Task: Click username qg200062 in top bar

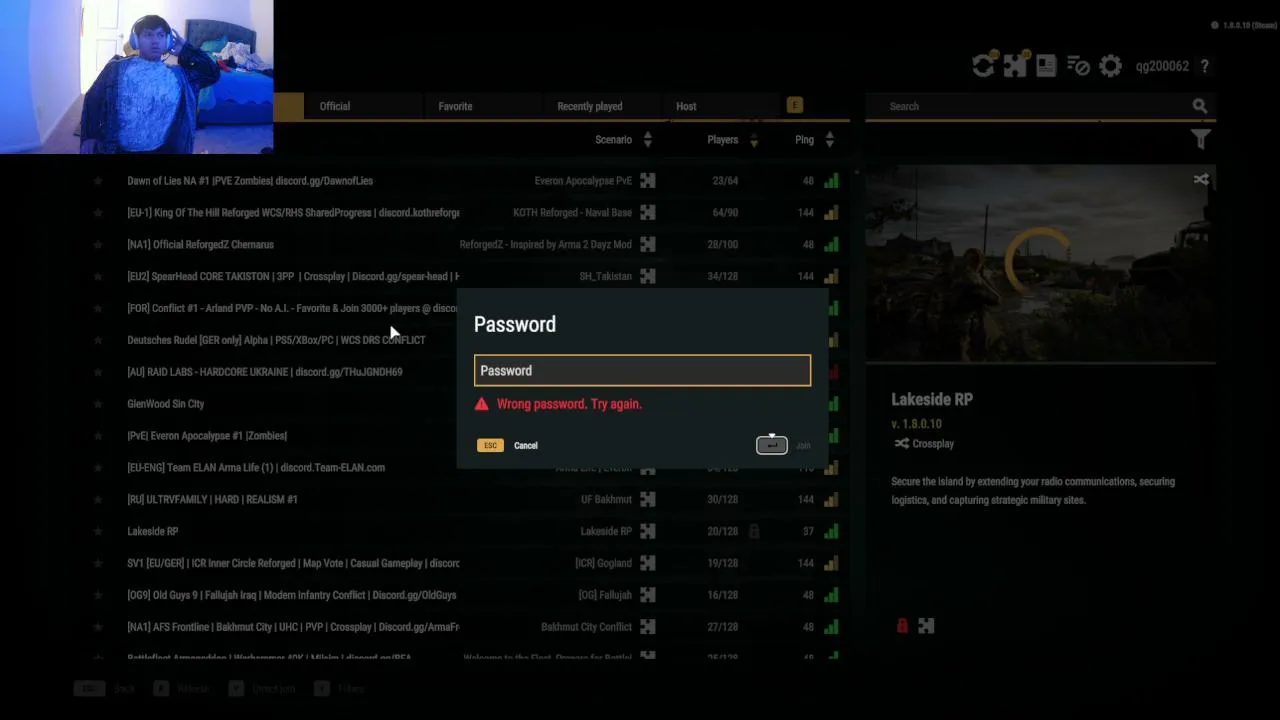Action: point(1162,66)
